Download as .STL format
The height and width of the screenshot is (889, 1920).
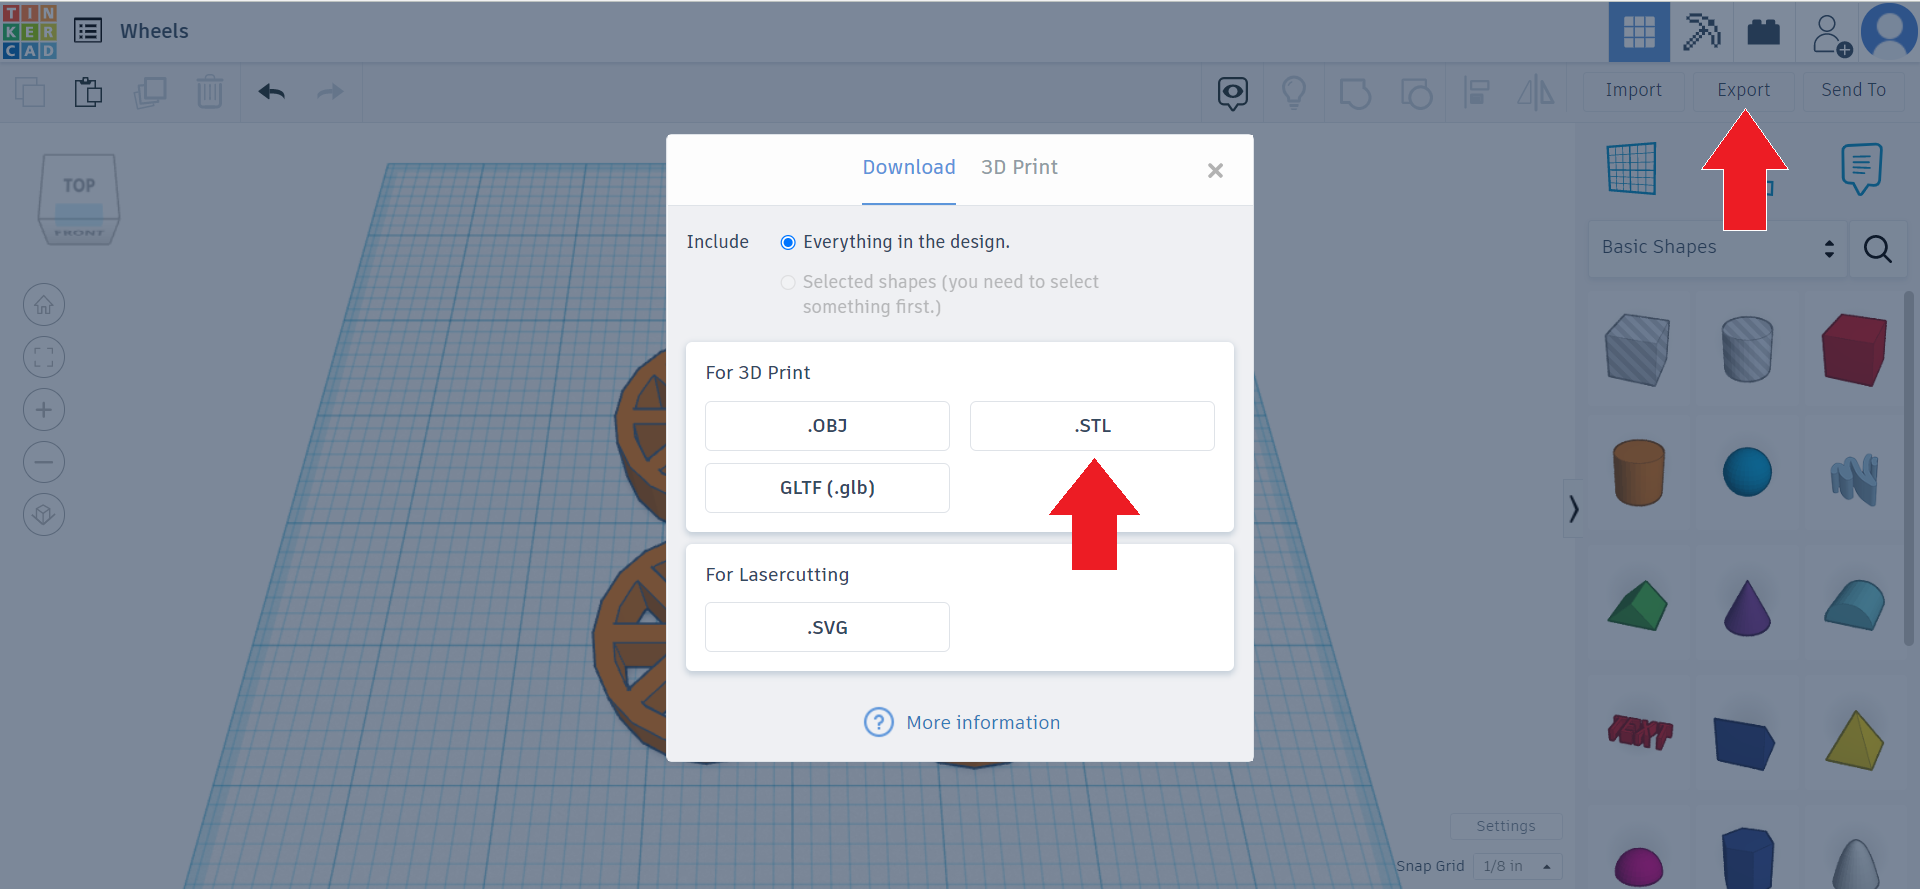[1092, 426]
